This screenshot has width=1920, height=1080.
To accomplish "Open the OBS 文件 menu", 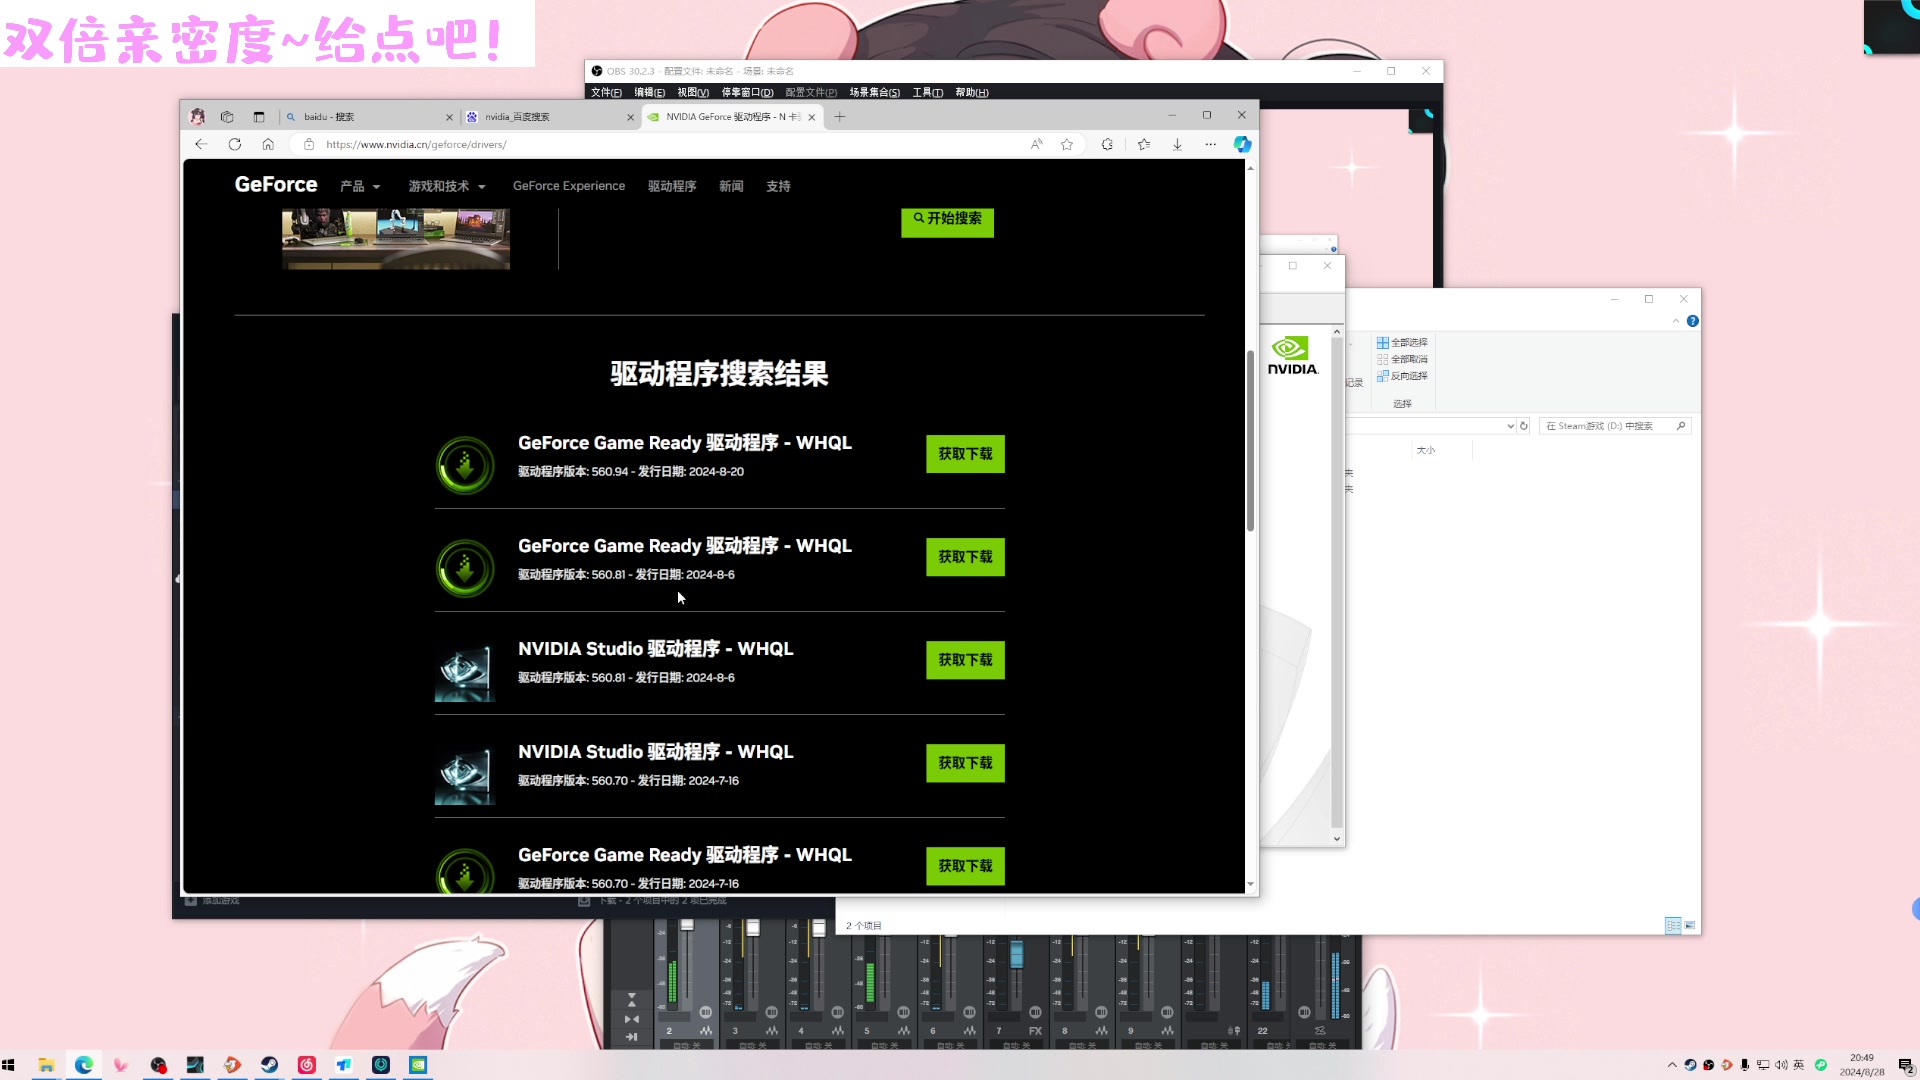I will pos(606,92).
